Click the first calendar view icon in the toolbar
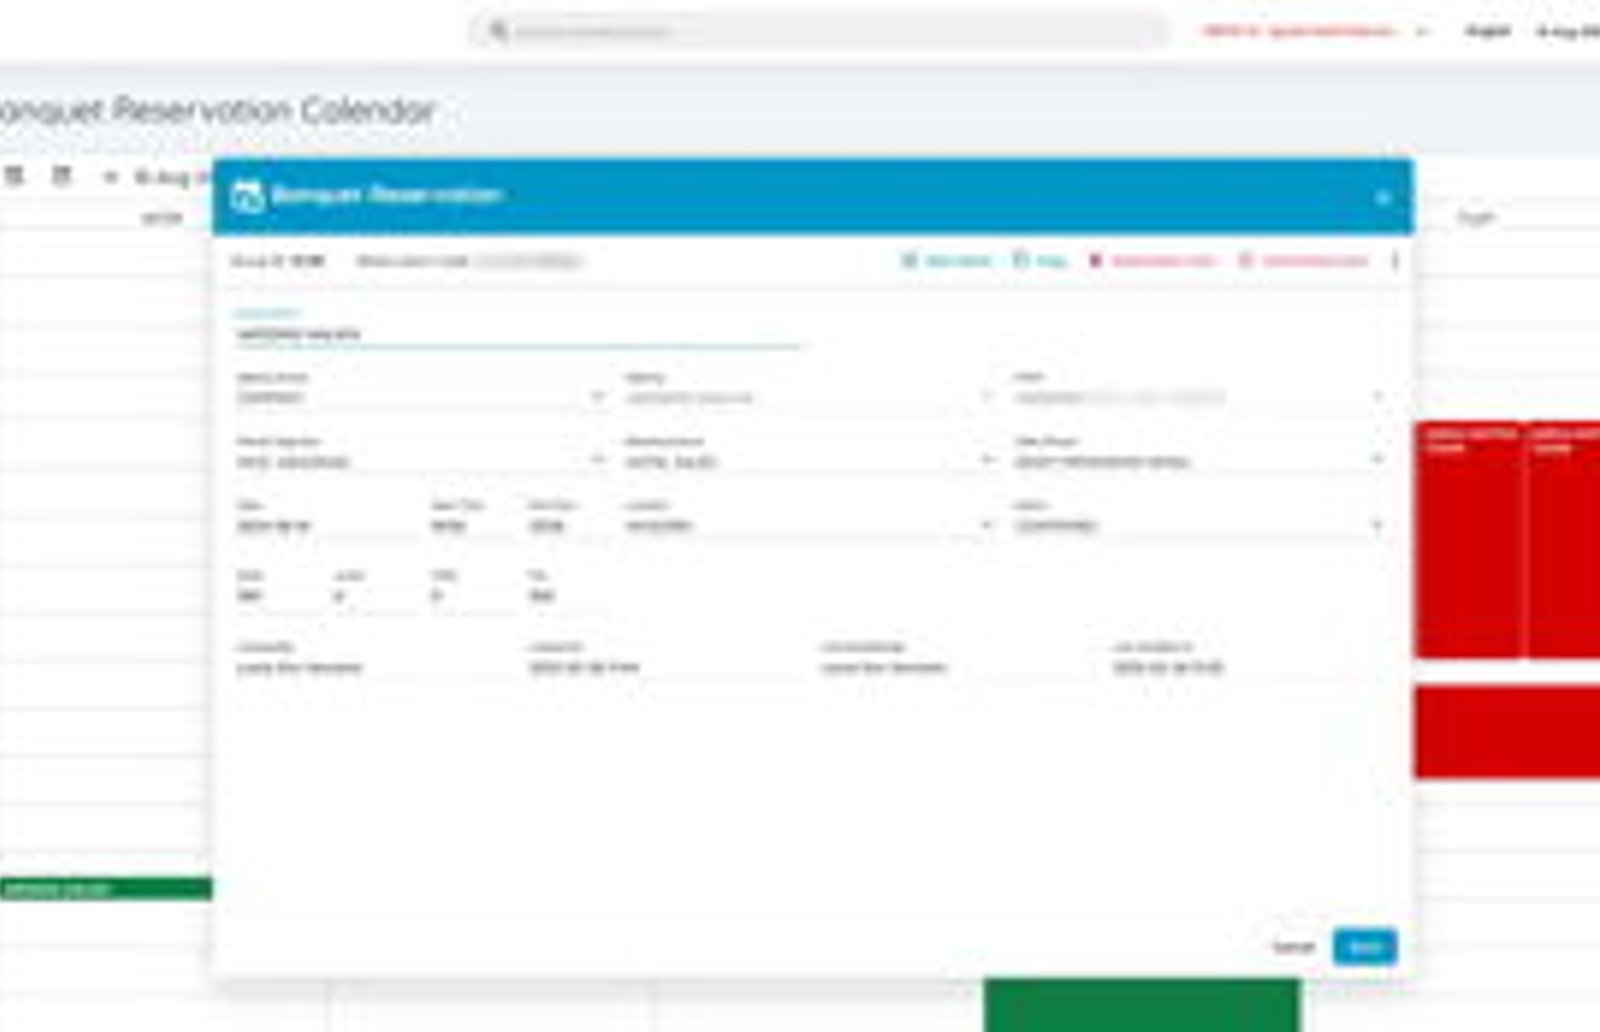 point(14,176)
